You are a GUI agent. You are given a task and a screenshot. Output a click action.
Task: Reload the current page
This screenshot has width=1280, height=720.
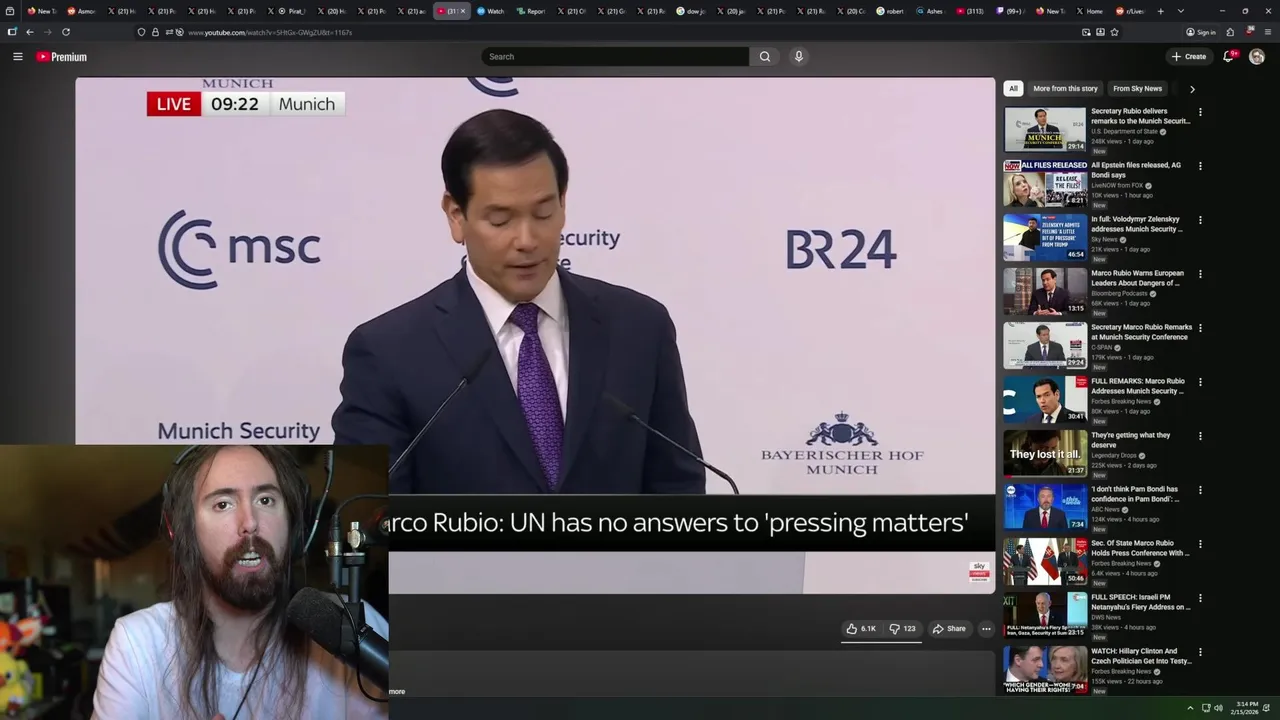click(x=66, y=32)
